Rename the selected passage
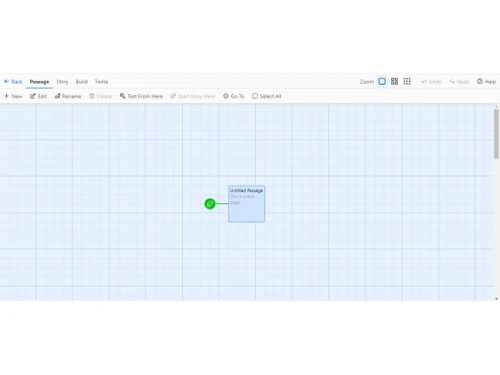 click(68, 96)
